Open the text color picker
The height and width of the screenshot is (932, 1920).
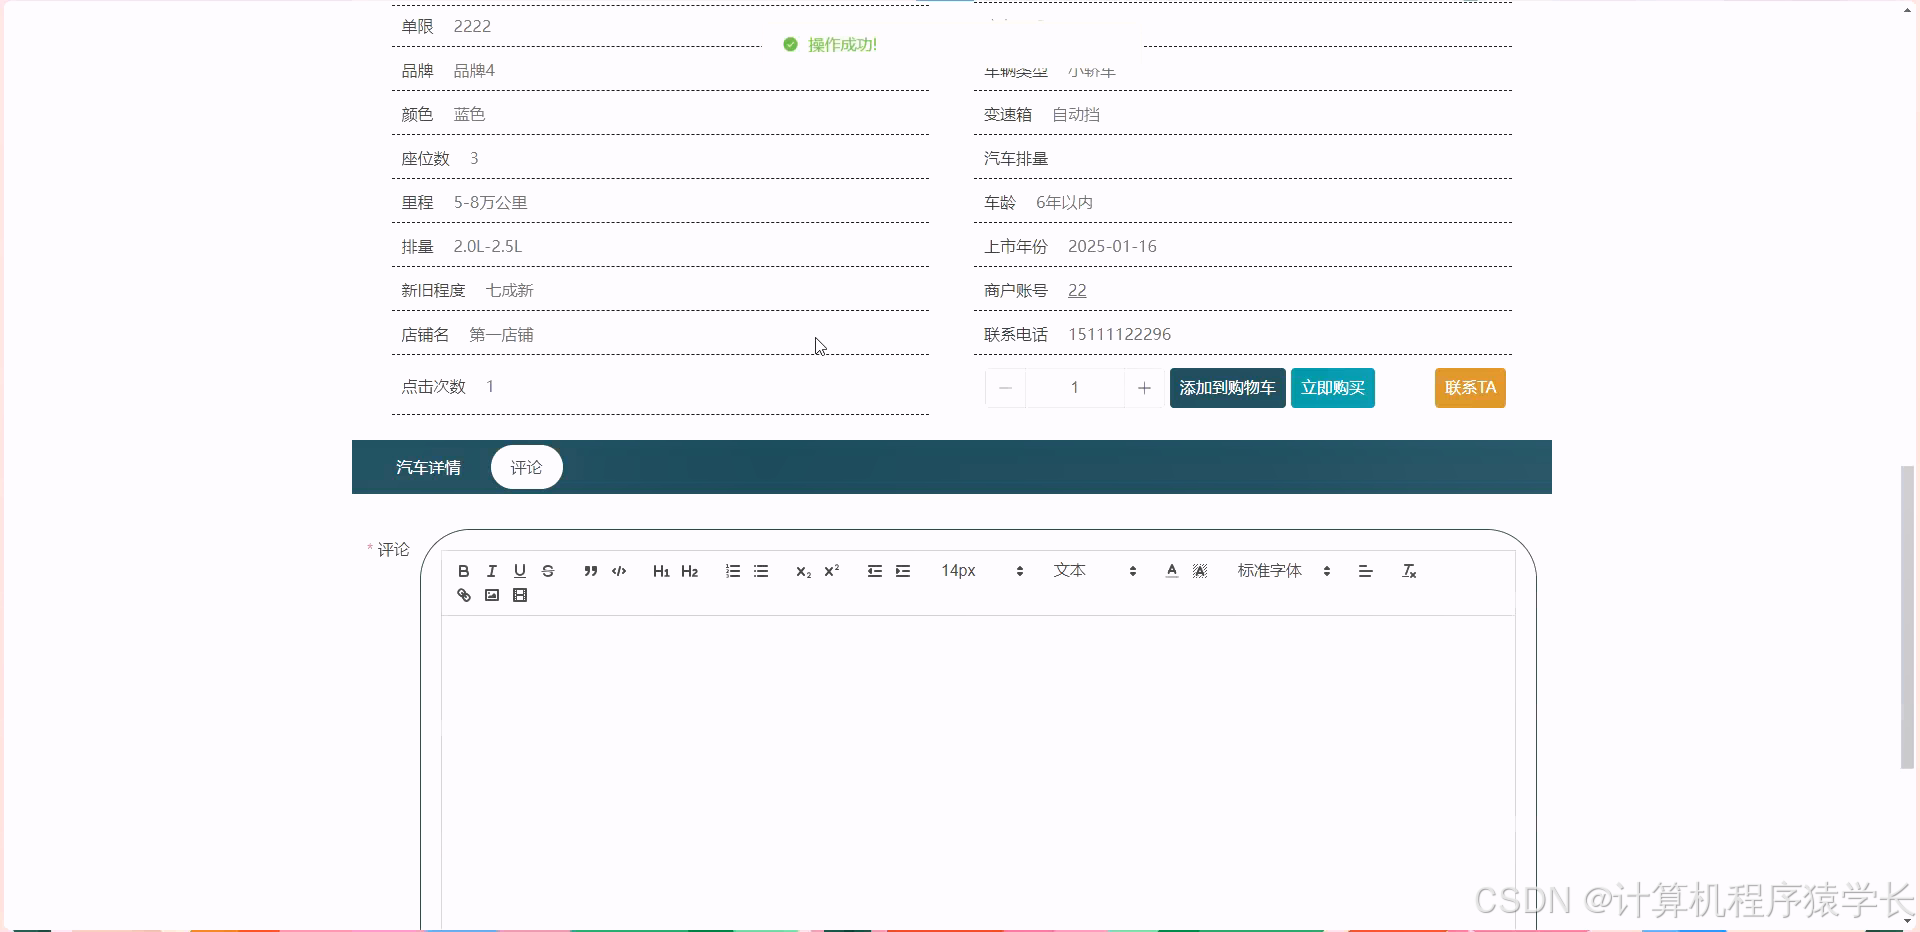(1170, 570)
